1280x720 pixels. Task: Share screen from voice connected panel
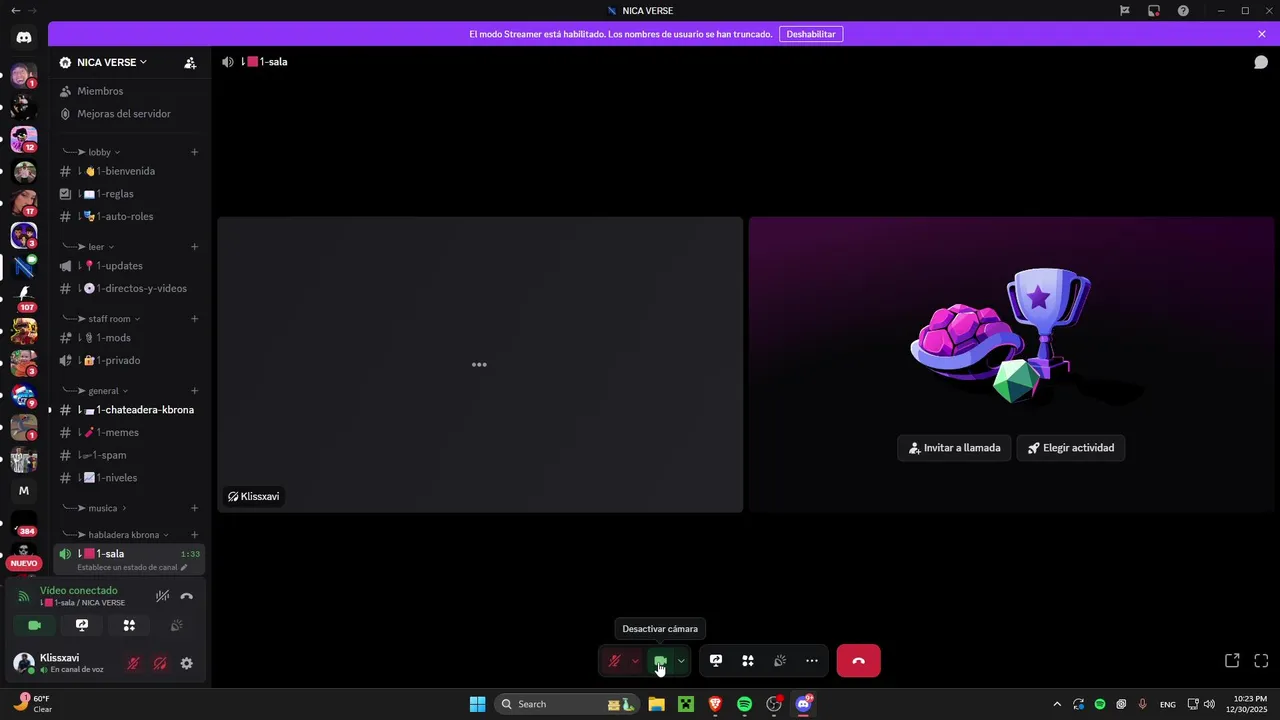click(82, 625)
